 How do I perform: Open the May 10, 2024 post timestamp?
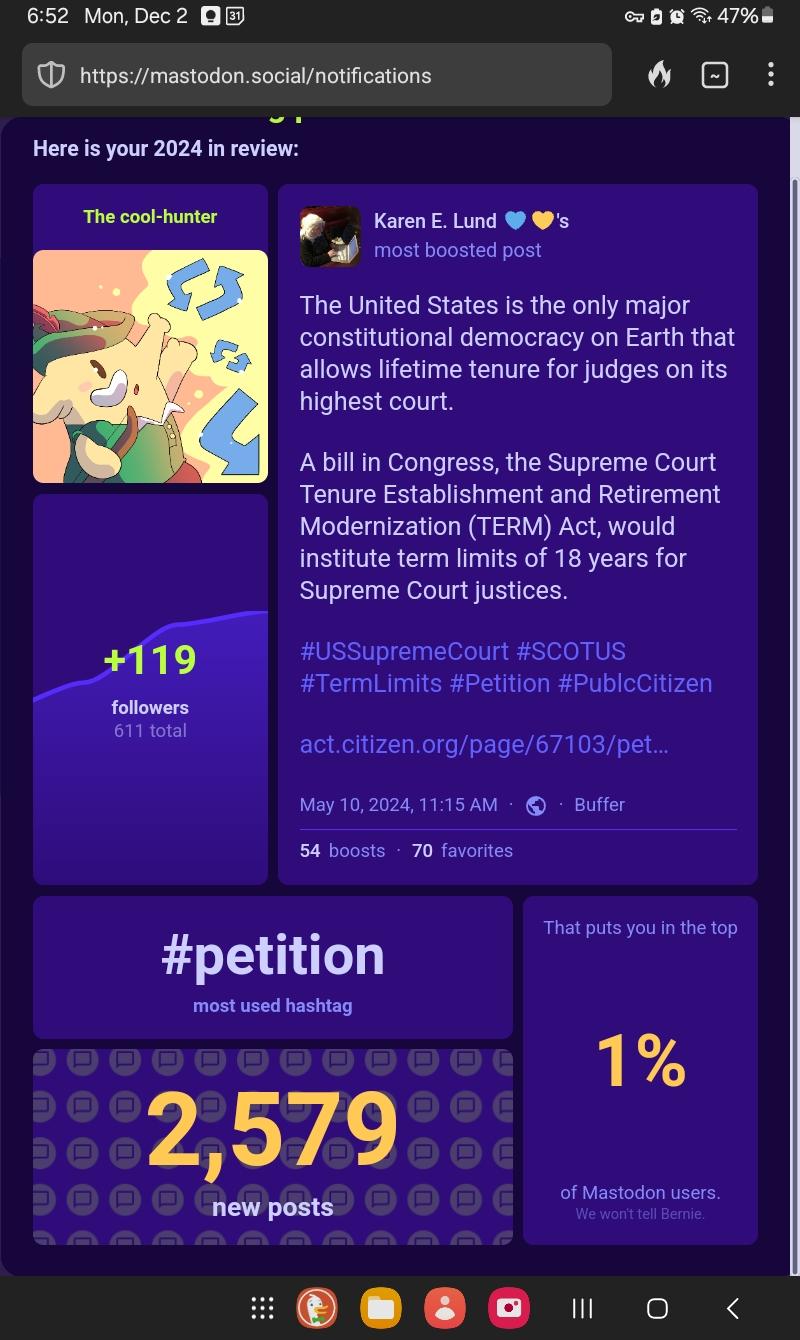pos(398,805)
